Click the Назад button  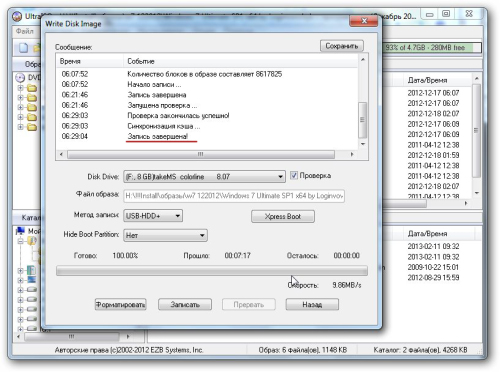point(312,304)
